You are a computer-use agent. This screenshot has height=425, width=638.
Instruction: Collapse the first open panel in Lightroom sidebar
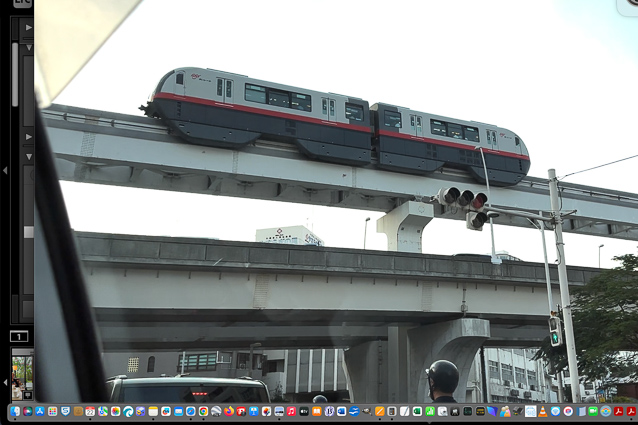(x=28, y=48)
